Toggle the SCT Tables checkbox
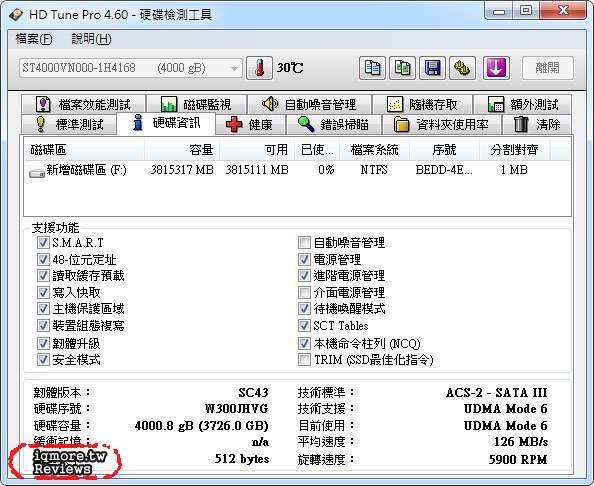Viewport: 594px width, 486px height. [304, 325]
